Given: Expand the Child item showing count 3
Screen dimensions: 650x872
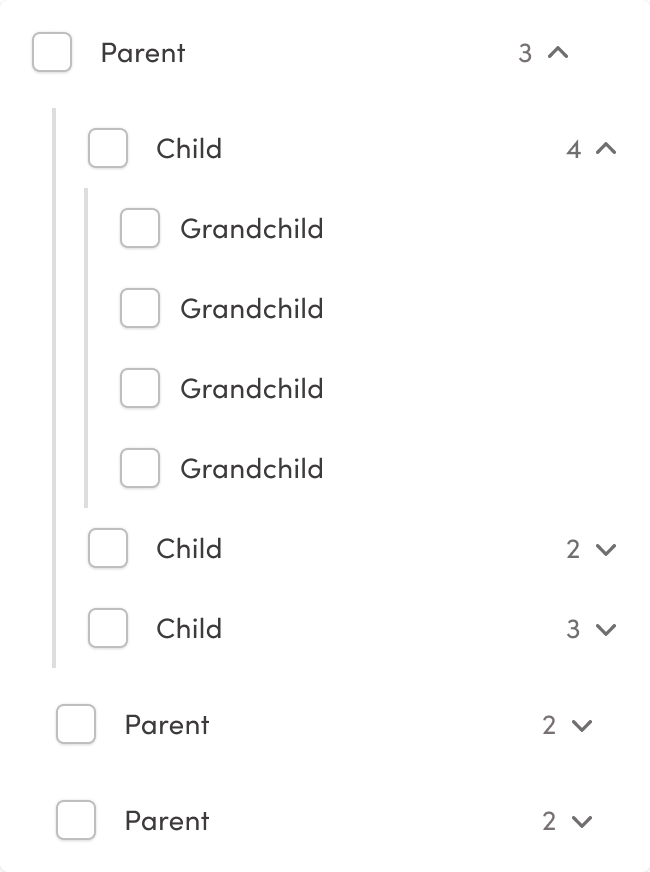Looking at the screenshot, I should pyautogui.click(x=604, y=628).
